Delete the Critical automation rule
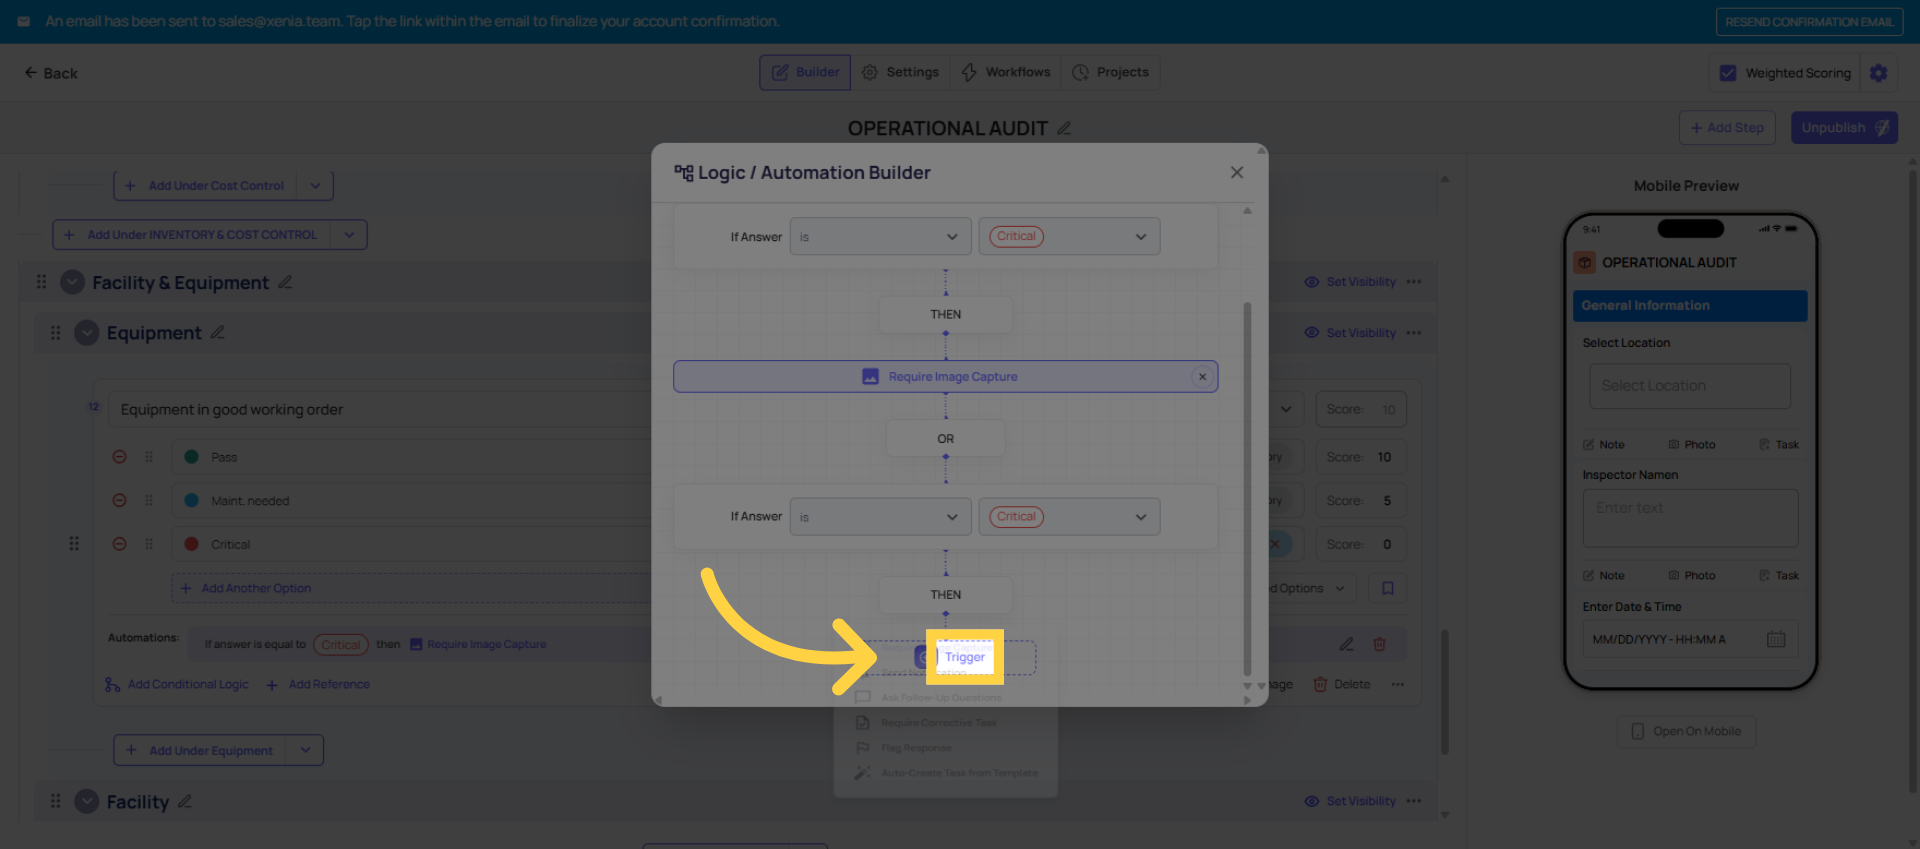The width and height of the screenshot is (1920, 849). [1380, 644]
